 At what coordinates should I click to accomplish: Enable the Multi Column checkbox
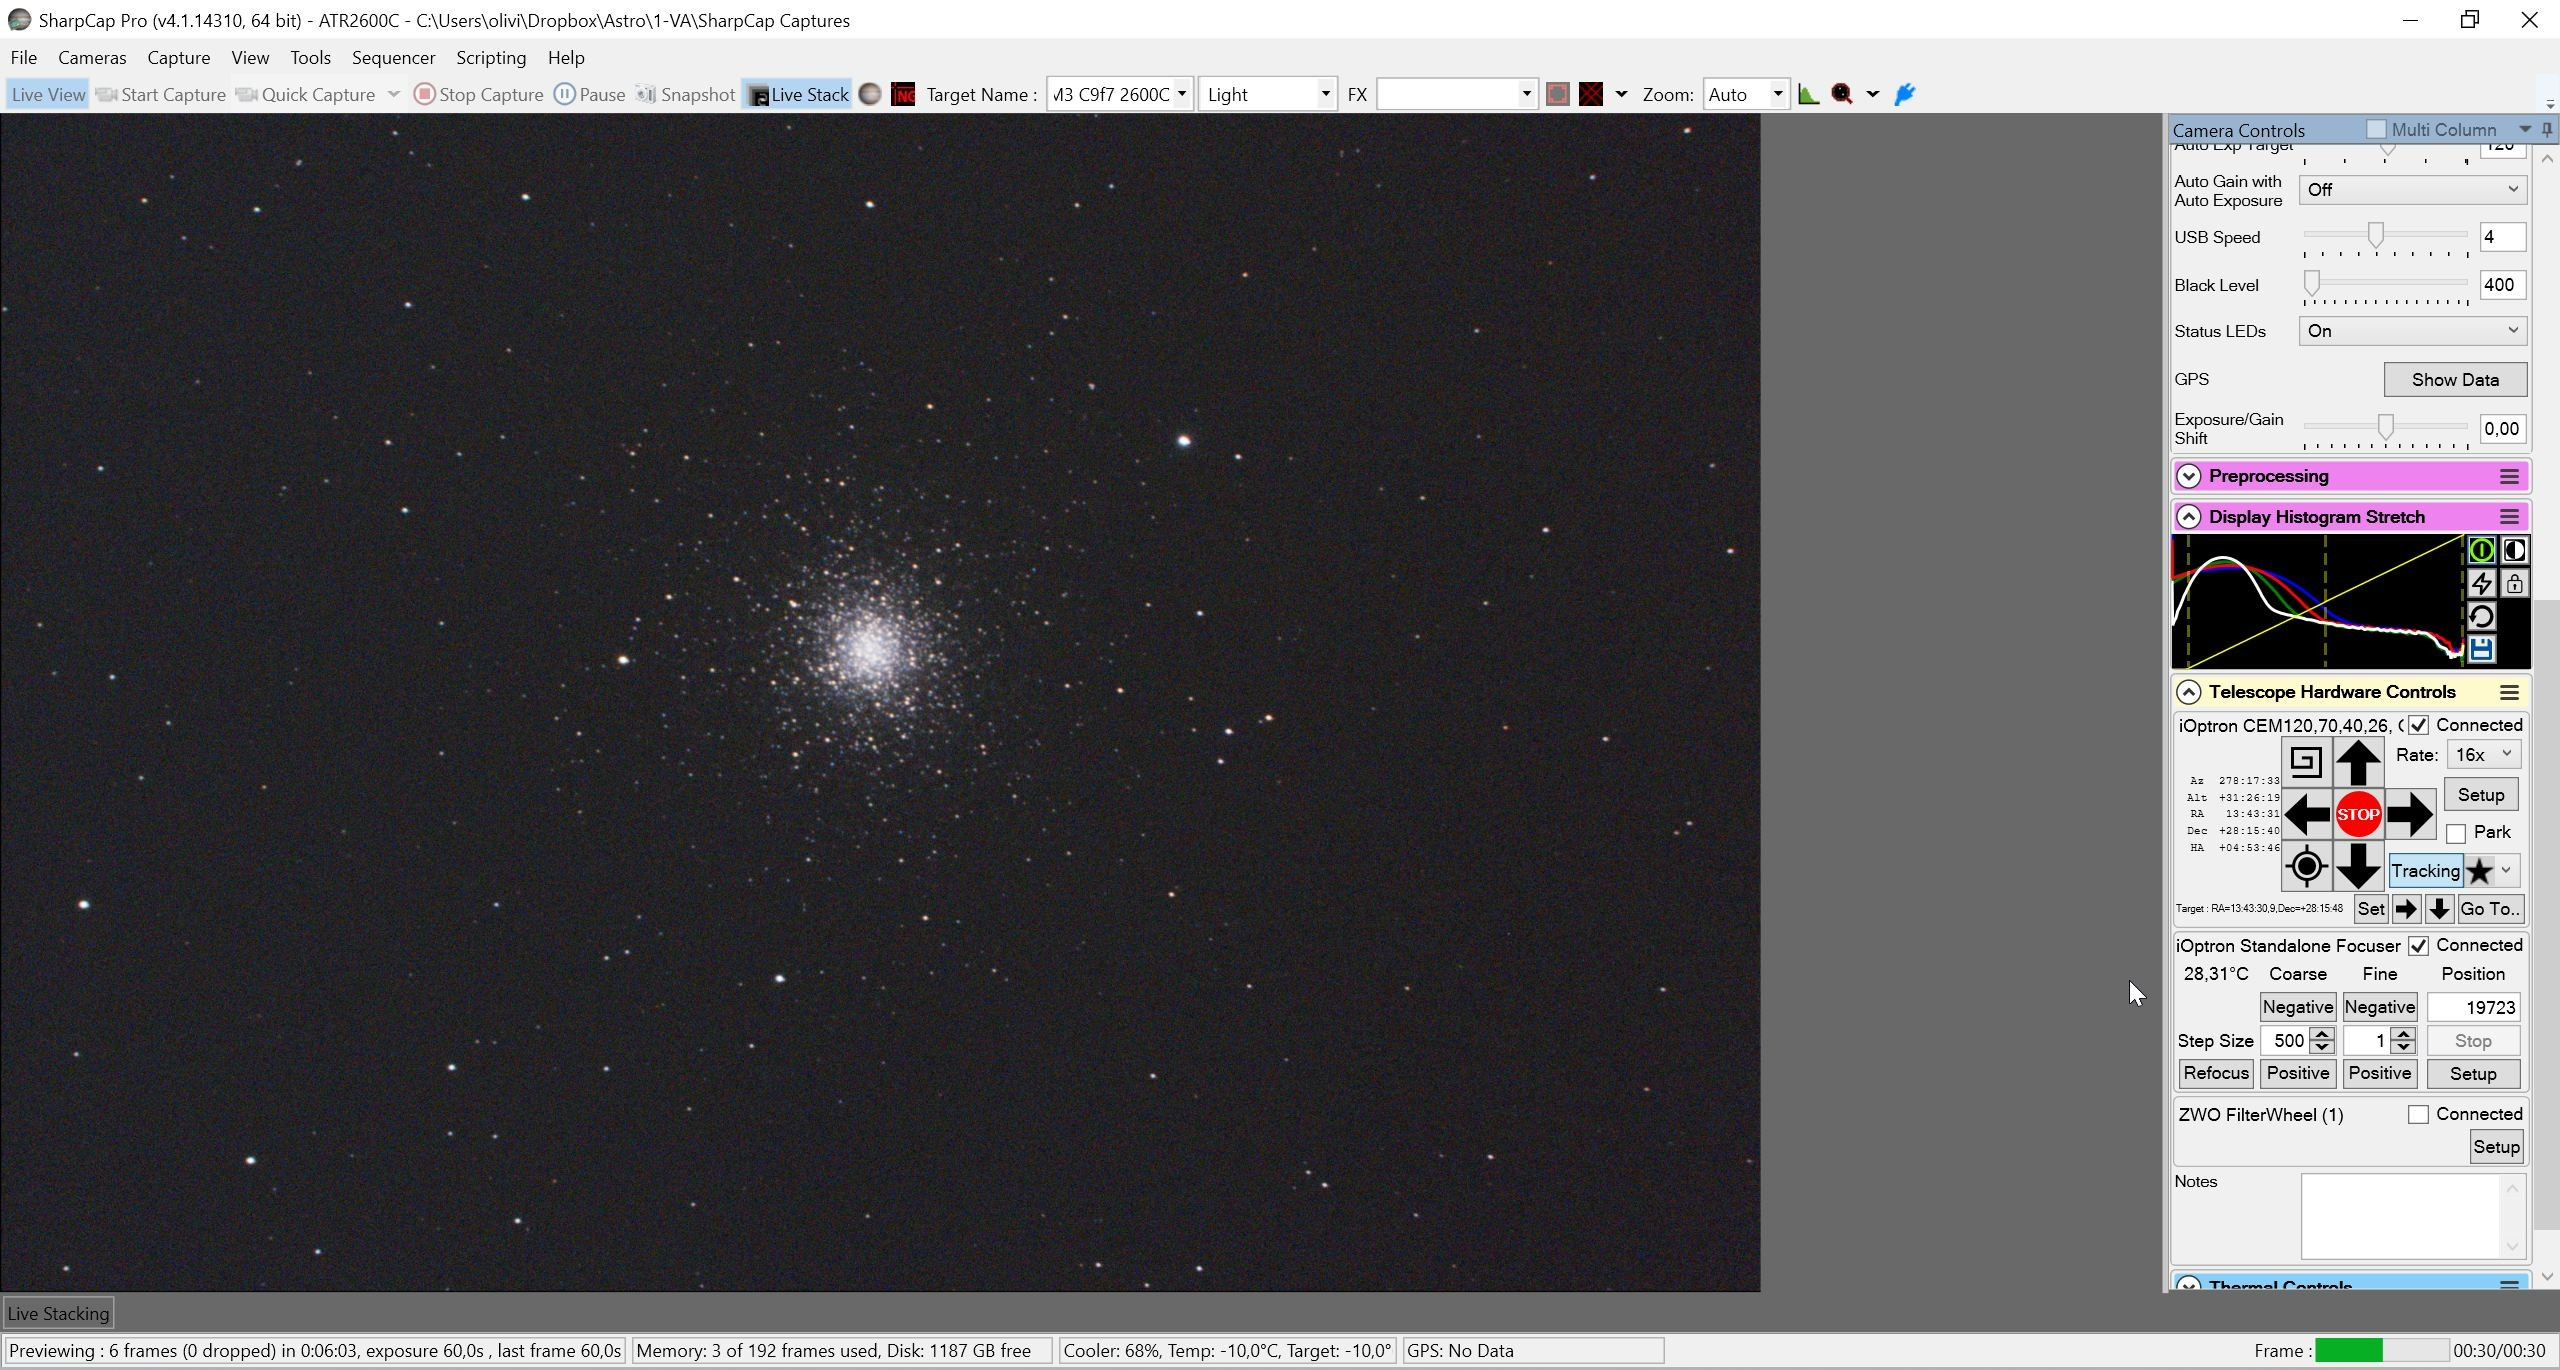(2376, 129)
